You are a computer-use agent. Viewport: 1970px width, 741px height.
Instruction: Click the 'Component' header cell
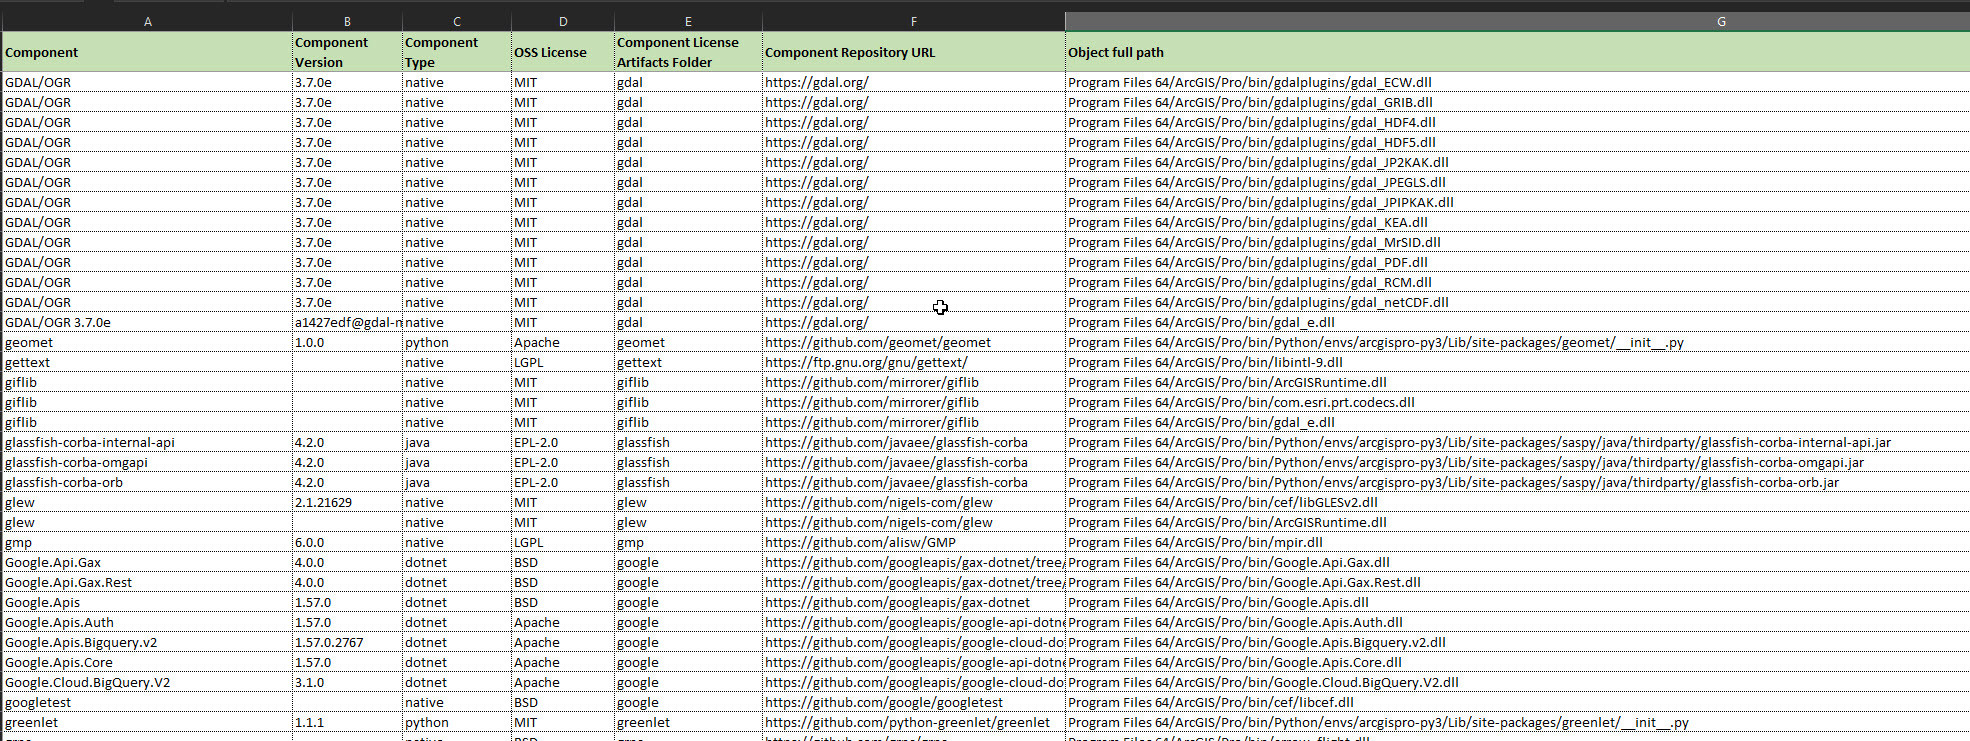click(x=147, y=52)
